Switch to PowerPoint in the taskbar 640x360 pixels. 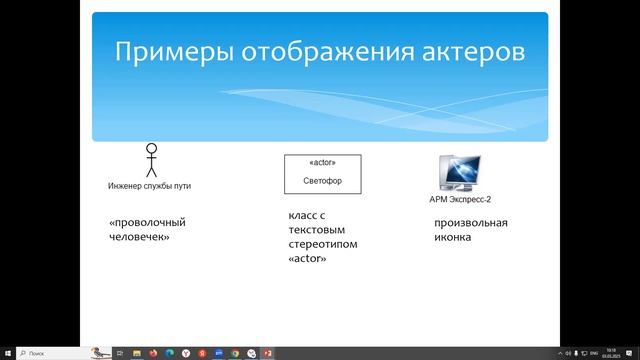click(x=268, y=353)
